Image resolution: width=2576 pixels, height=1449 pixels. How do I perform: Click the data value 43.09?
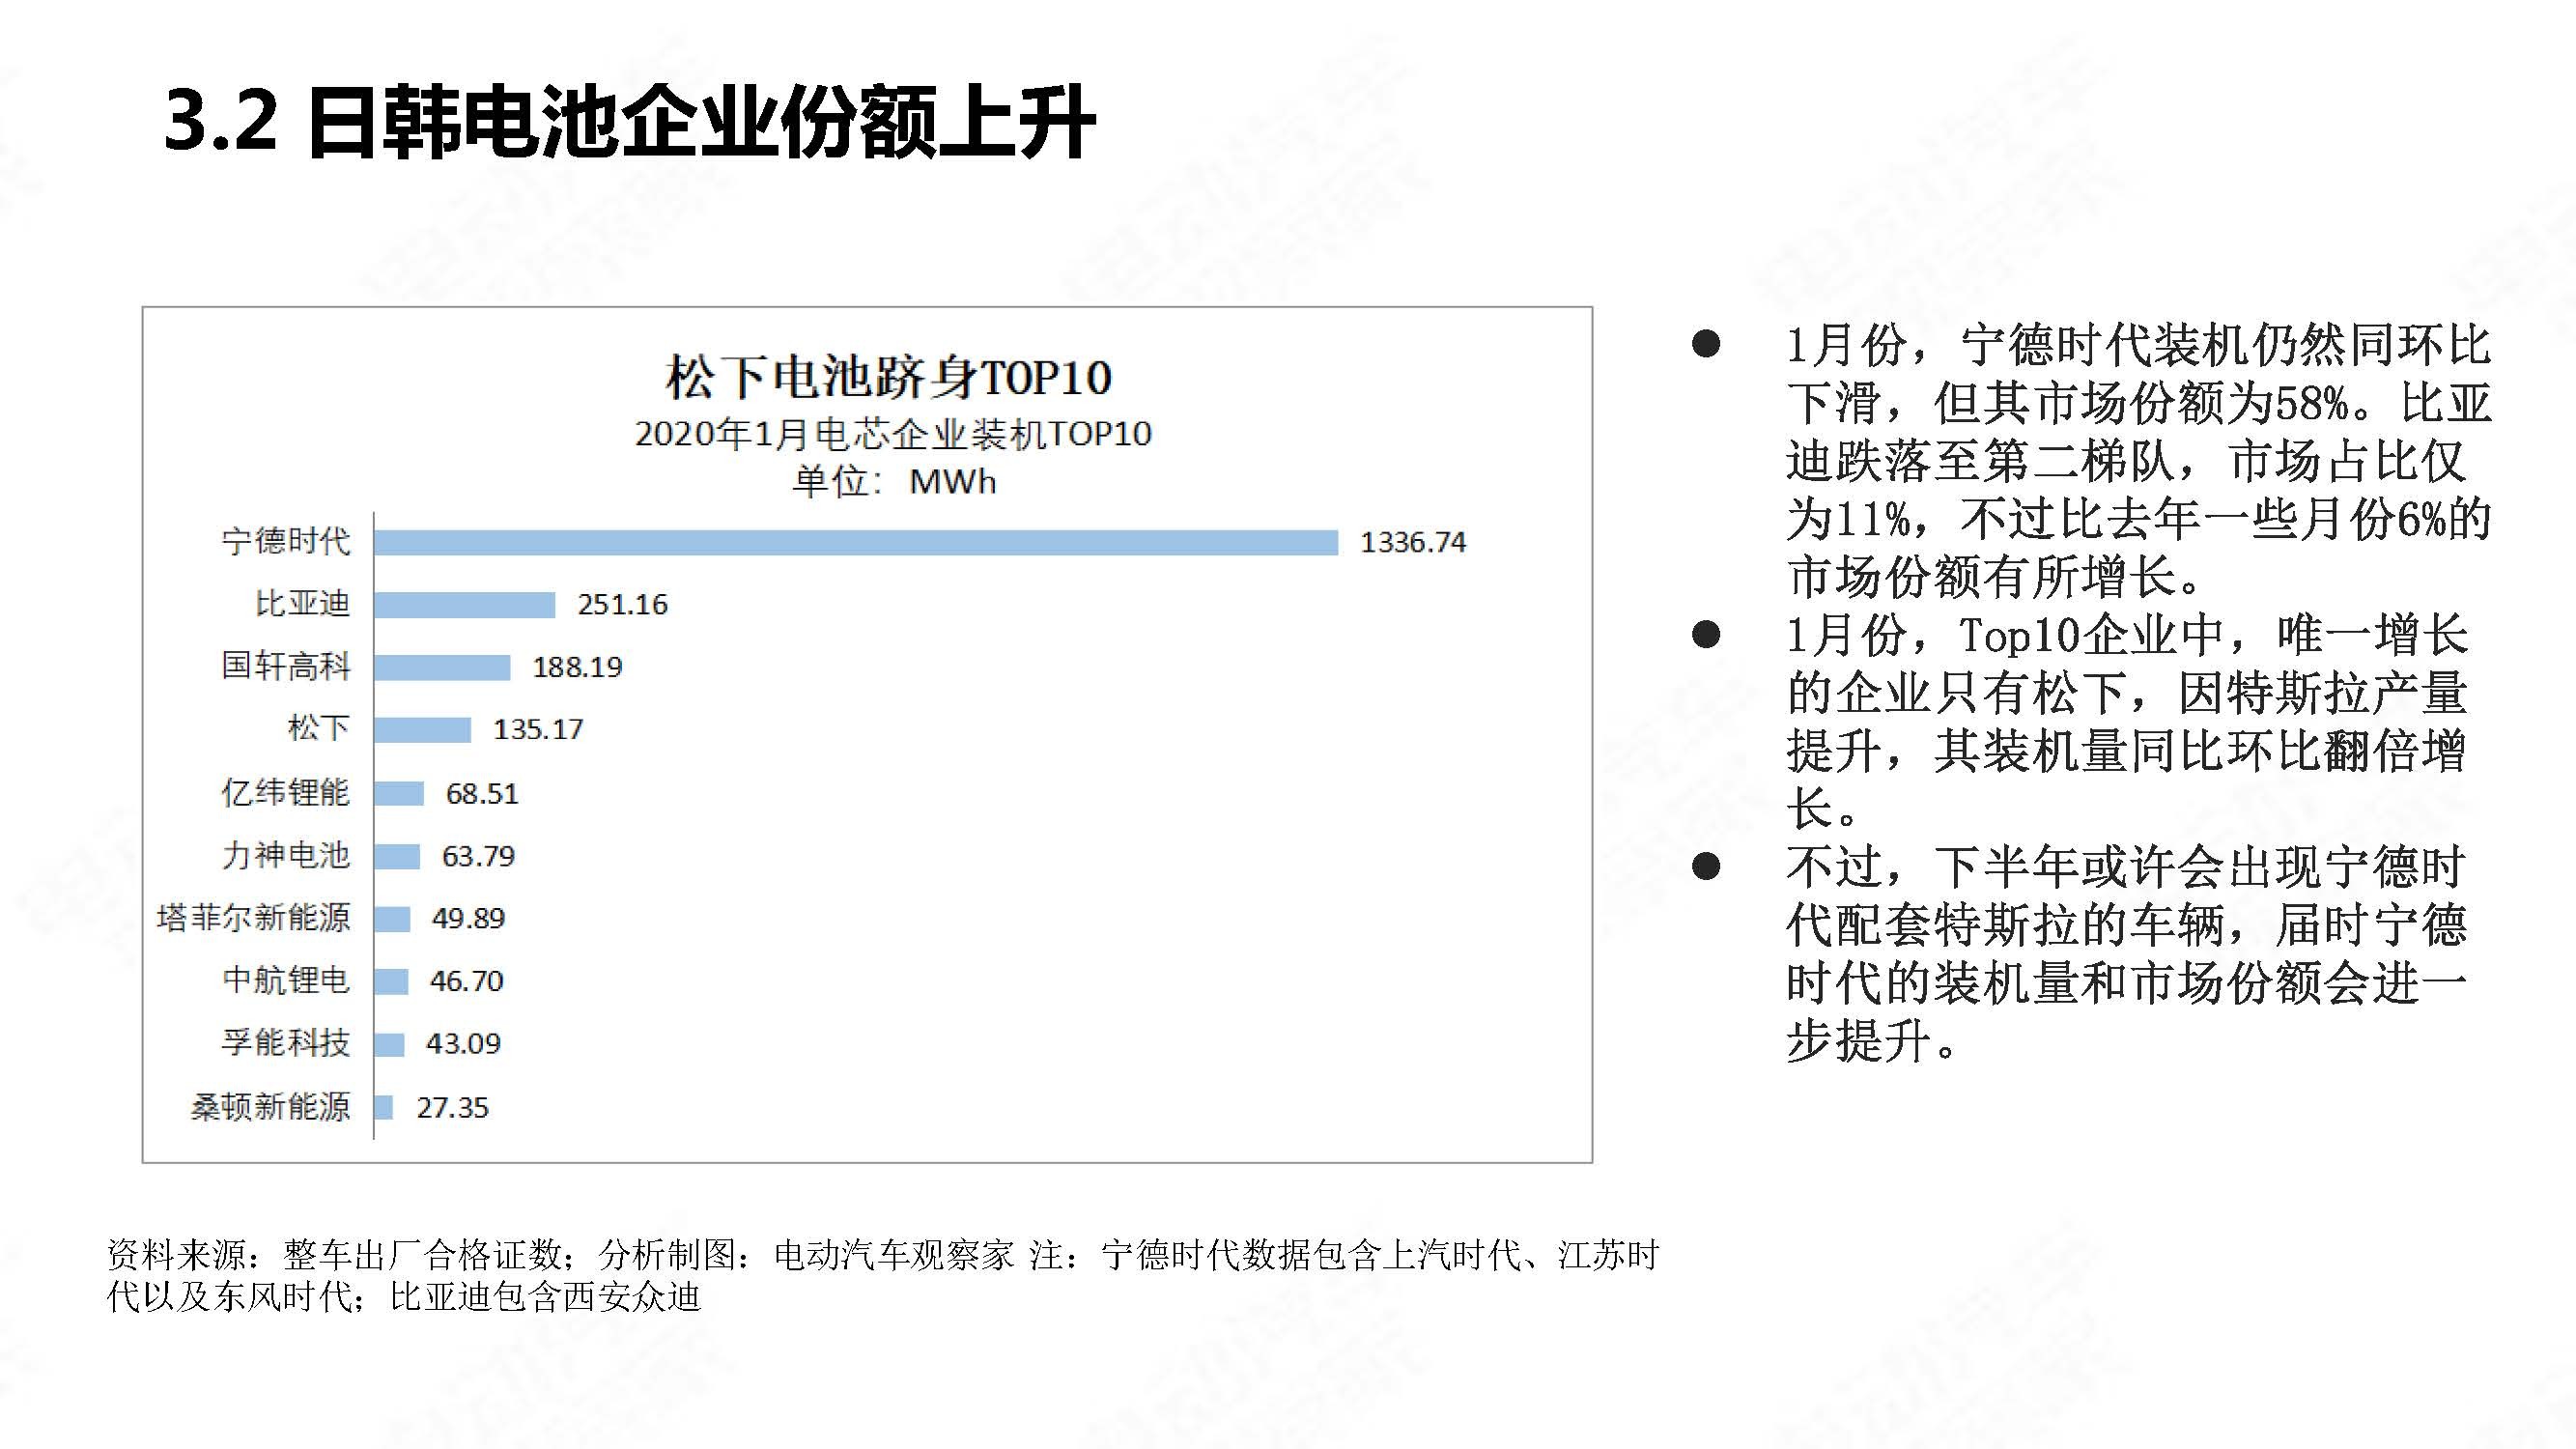[463, 1044]
